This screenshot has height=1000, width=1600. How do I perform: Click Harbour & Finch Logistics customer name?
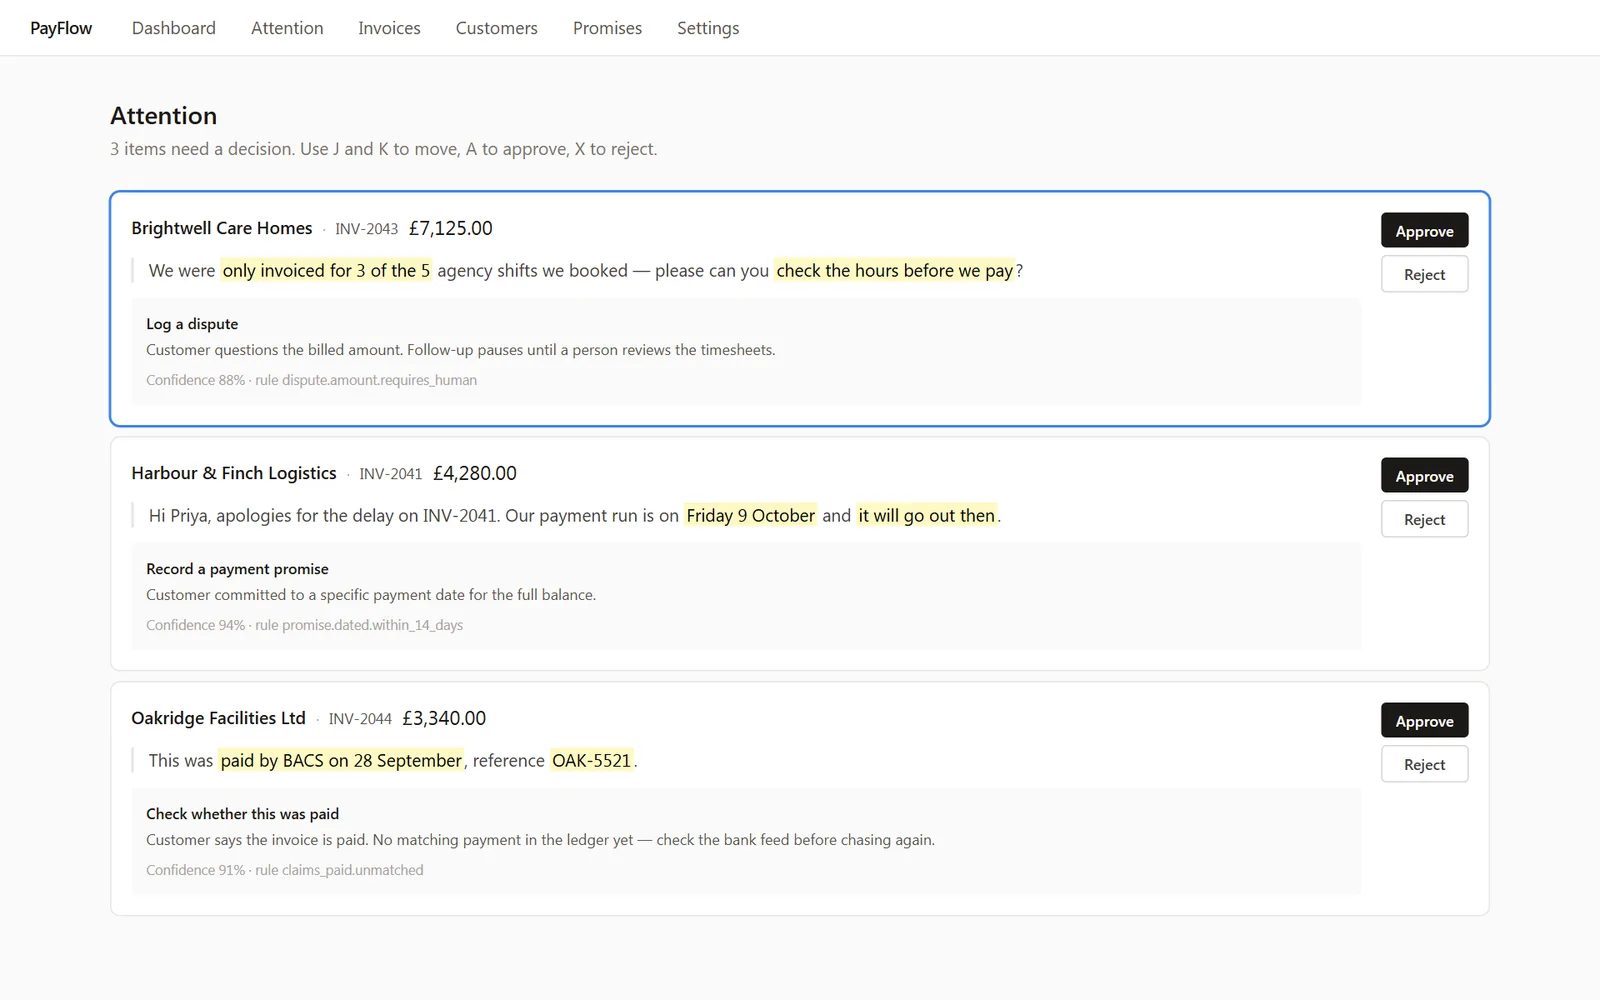(234, 473)
